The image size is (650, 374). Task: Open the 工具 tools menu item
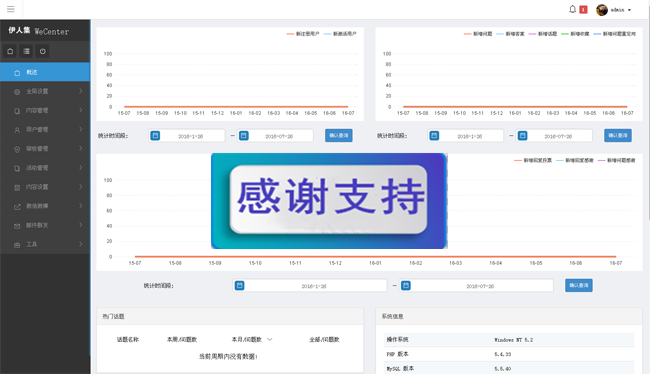coord(45,244)
